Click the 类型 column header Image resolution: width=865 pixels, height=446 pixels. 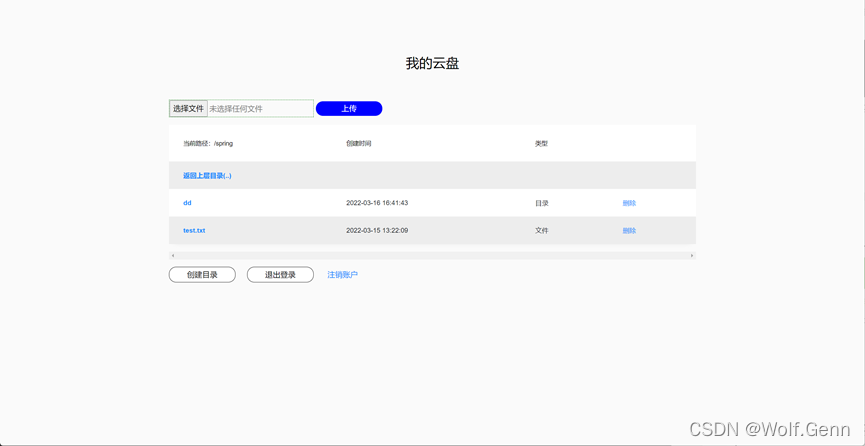541,144
